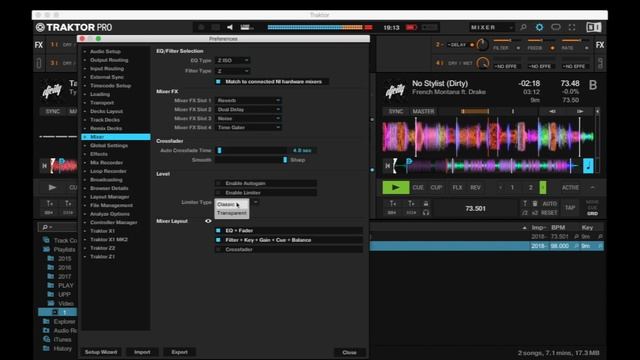This screenshot has width=640, height=360.
Task: Click the blue note icon beside deck B waveform
Action: click(x=588, y=166)
